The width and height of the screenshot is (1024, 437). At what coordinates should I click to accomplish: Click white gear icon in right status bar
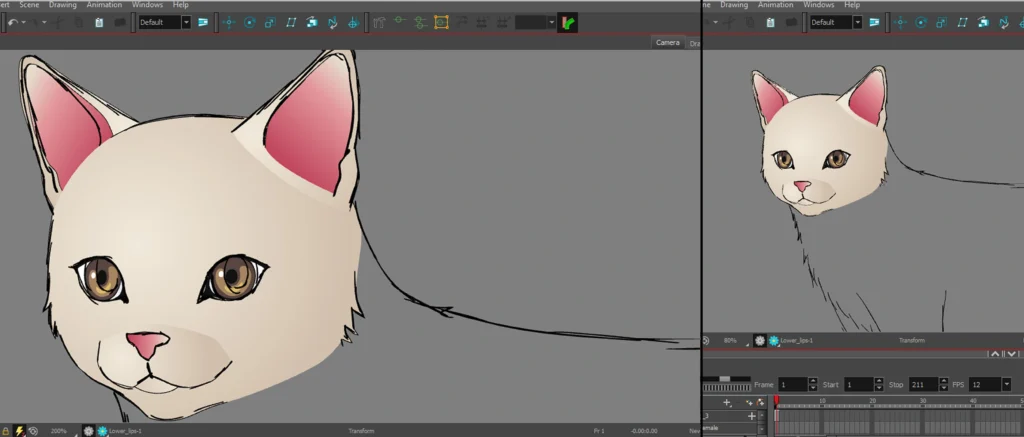coord(760,340)
